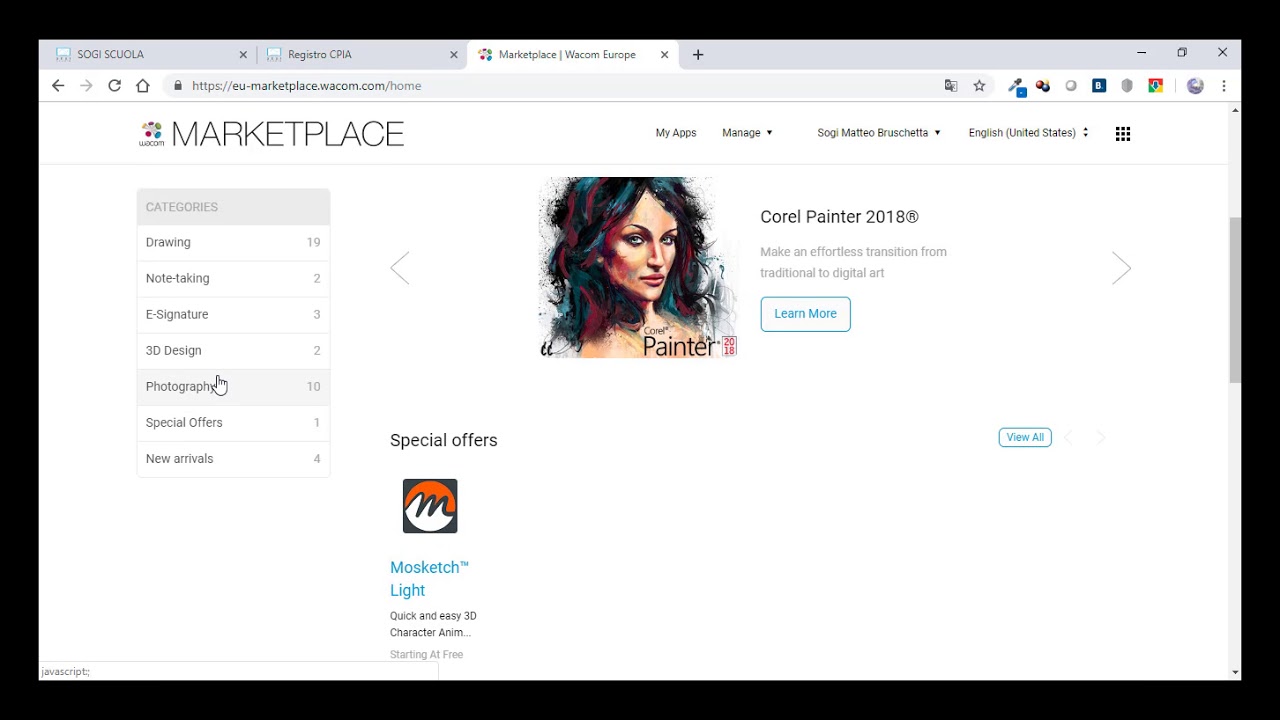Open the apps grid icon
Viewport: 1280px width, 720px height.
click(x=1123, y=133)
